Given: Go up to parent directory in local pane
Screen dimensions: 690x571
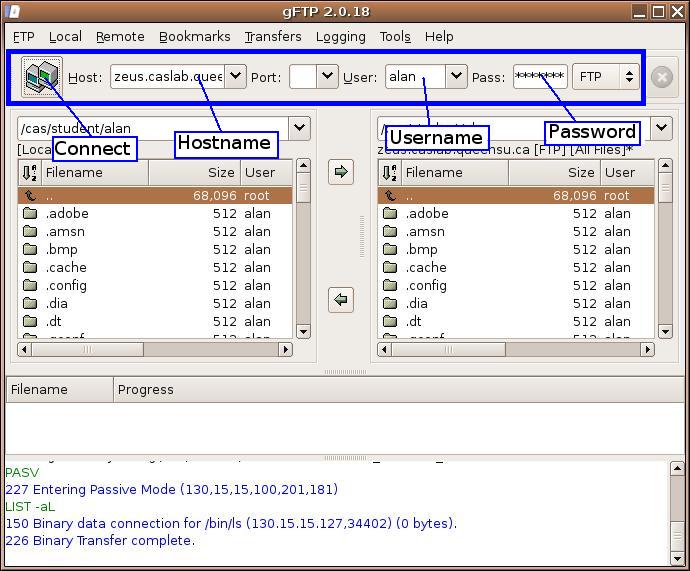Looking at the screenshot, I should [155, 196].
